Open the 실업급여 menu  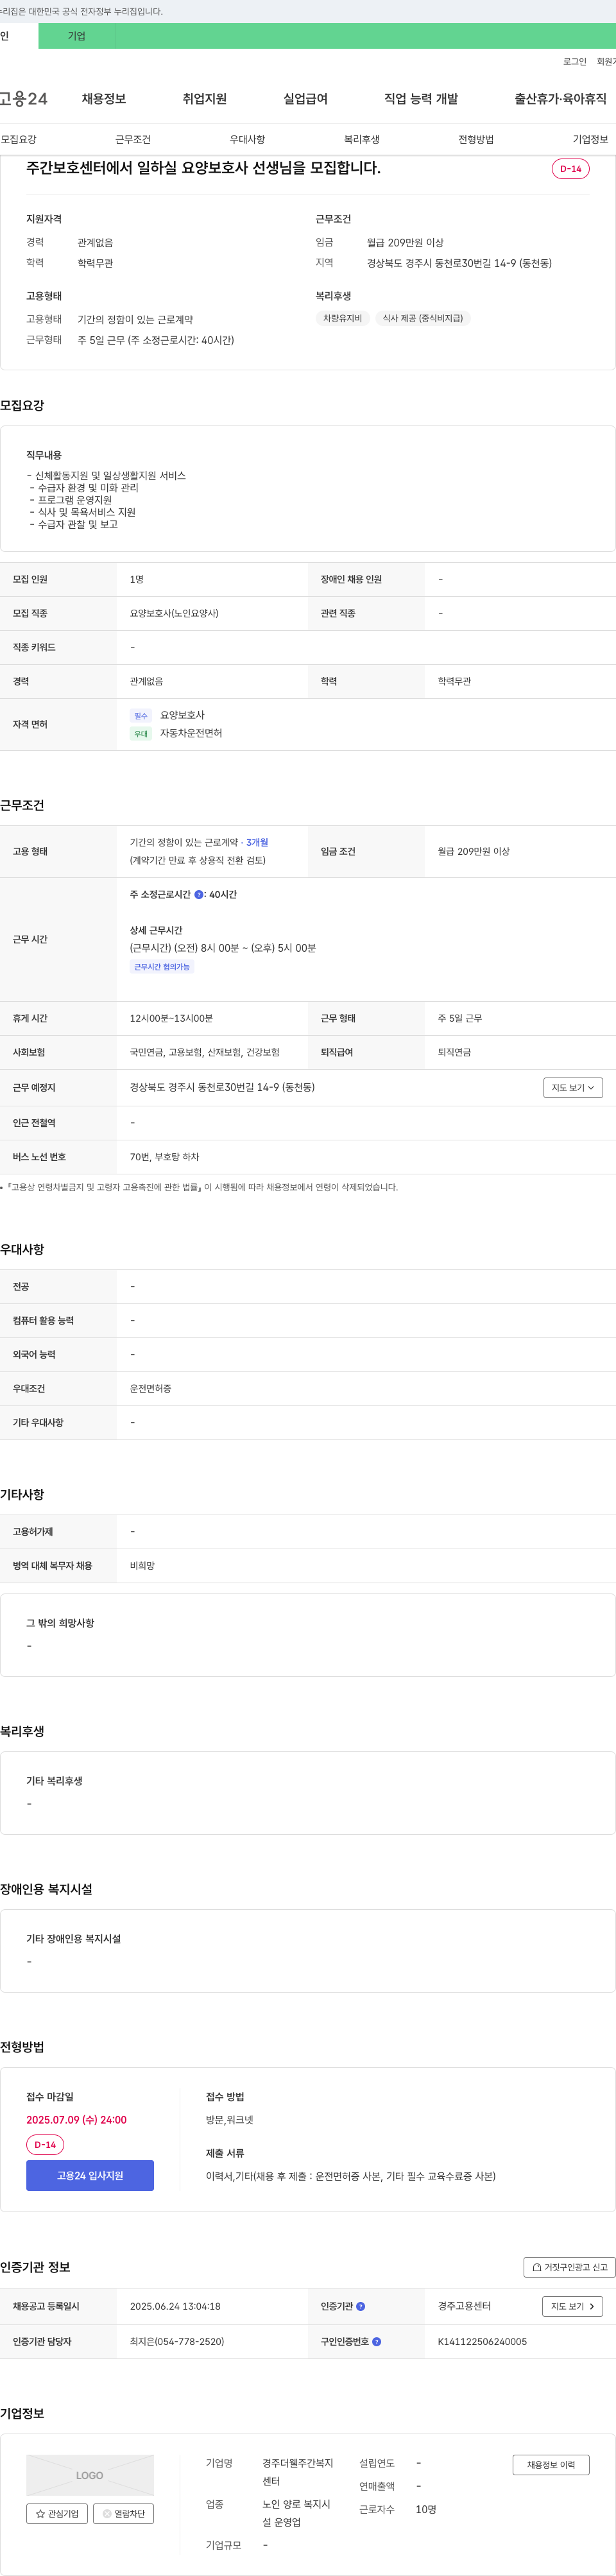[306, 99]
